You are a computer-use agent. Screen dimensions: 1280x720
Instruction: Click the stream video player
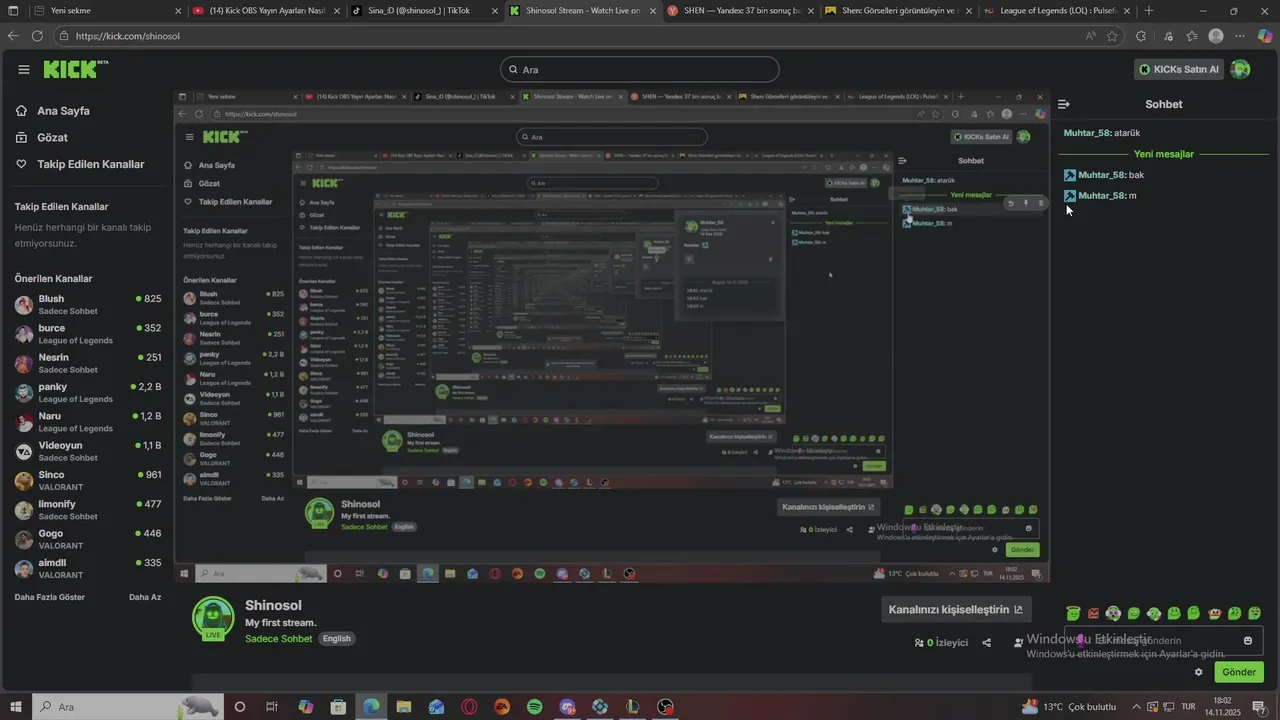click(x=611, y=337)
